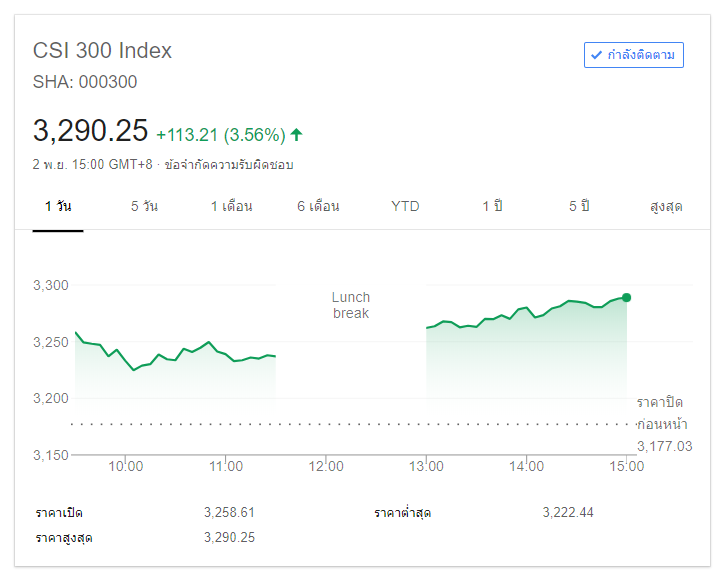The image size is (725, 583).
Task: Show the 6 เดือน chart range
Action: [x=318, y=206]
